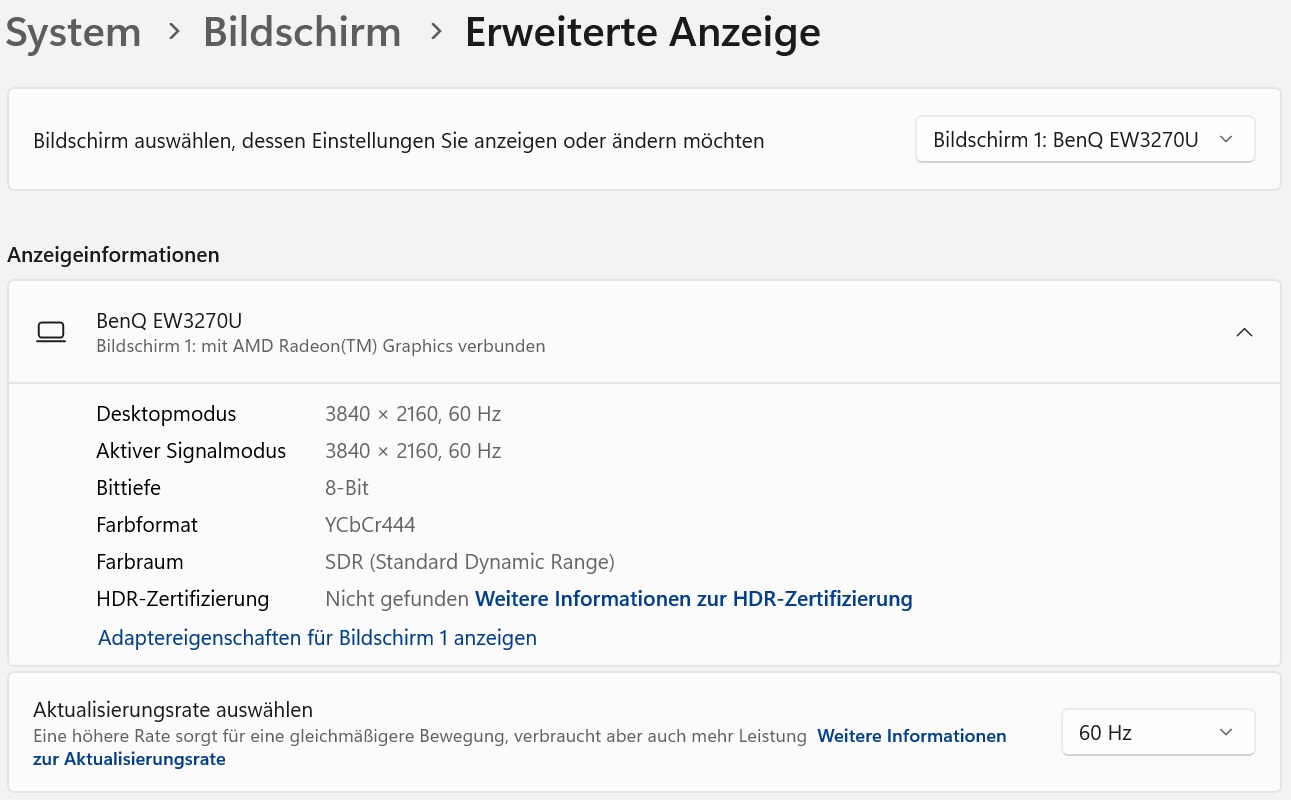
Task: Open Adaptereigenschaften für Bildschirm 1 anzeigen
Action: point(317,637)
